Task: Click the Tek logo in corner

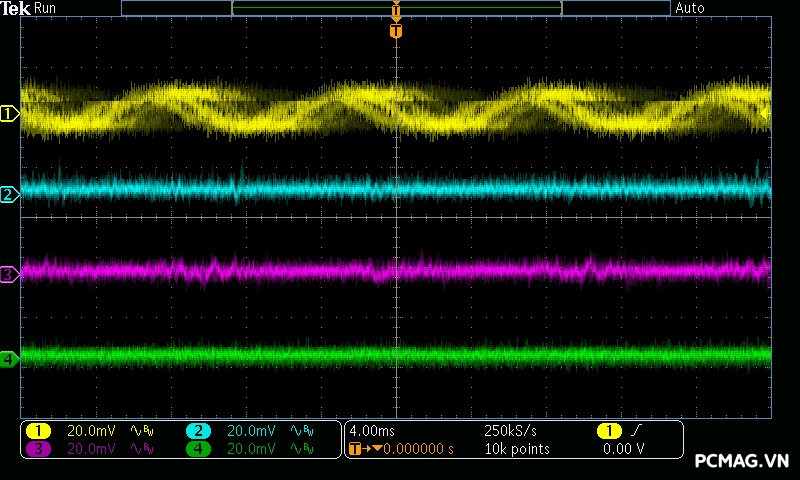Action: (16, 8)
